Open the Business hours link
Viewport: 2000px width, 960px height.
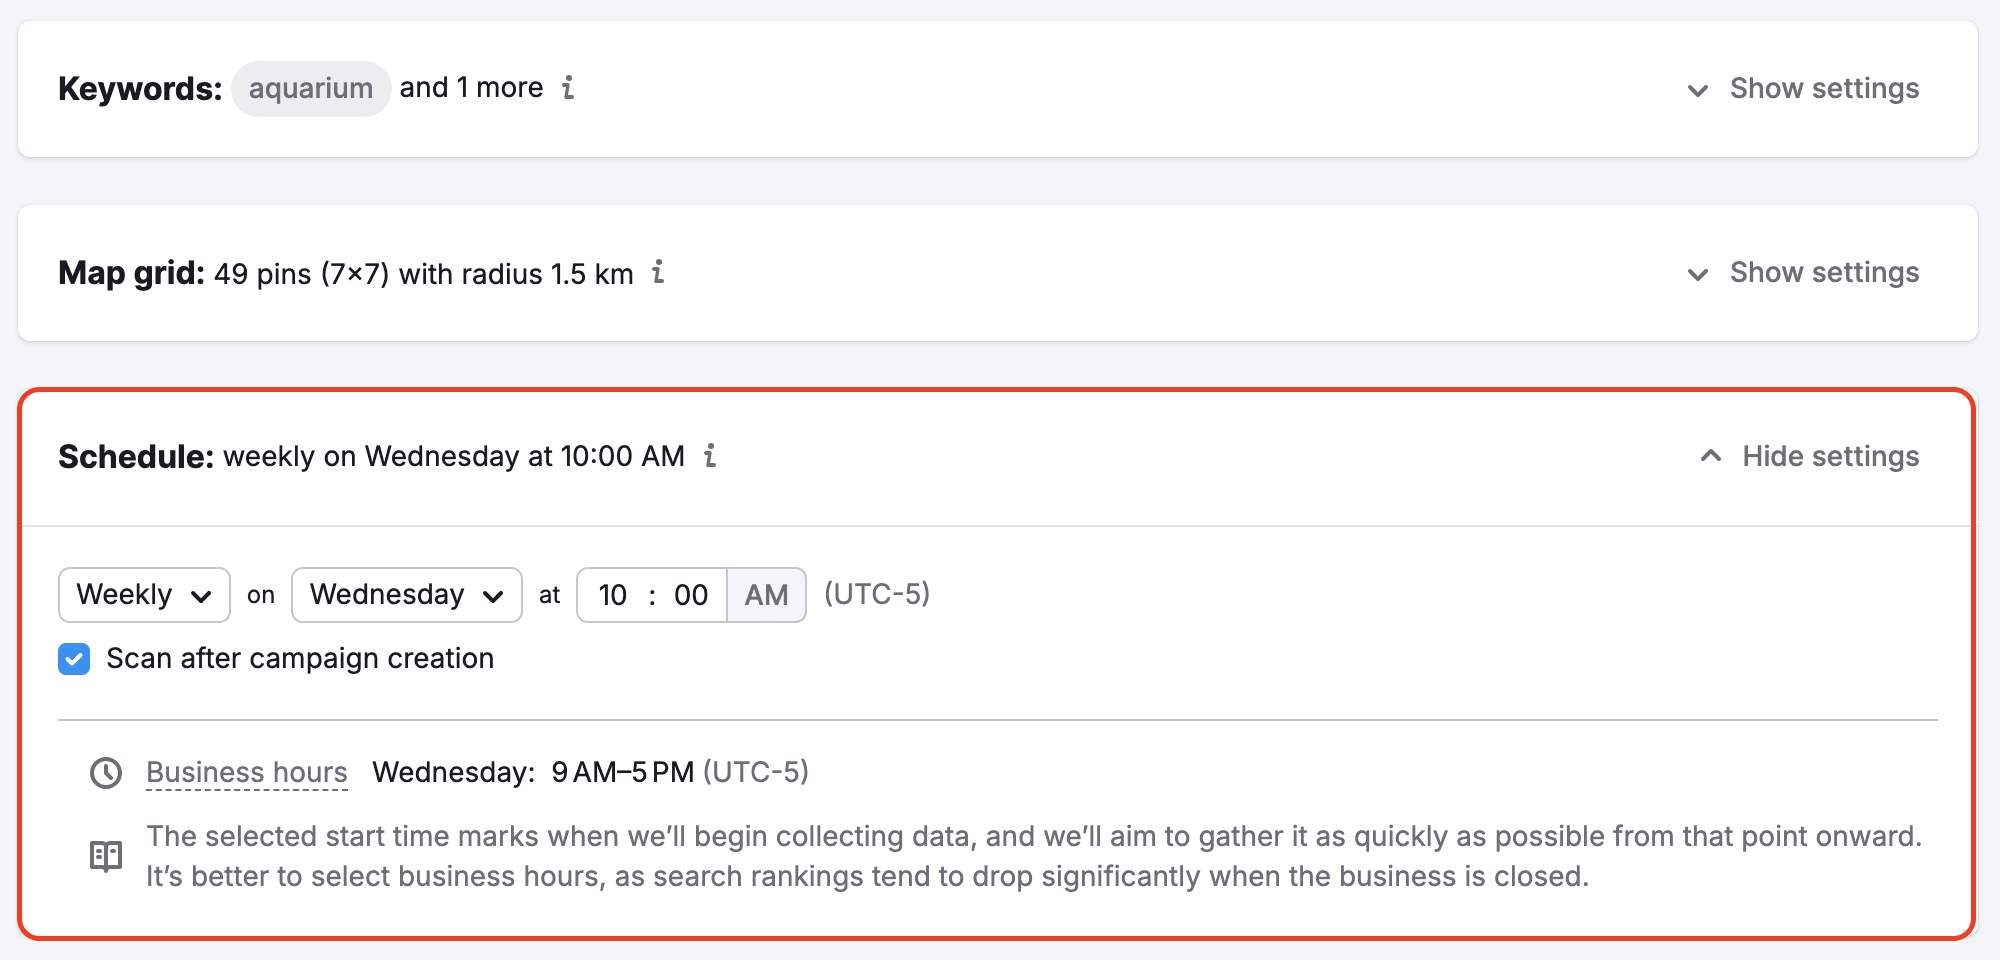point(247,771)
